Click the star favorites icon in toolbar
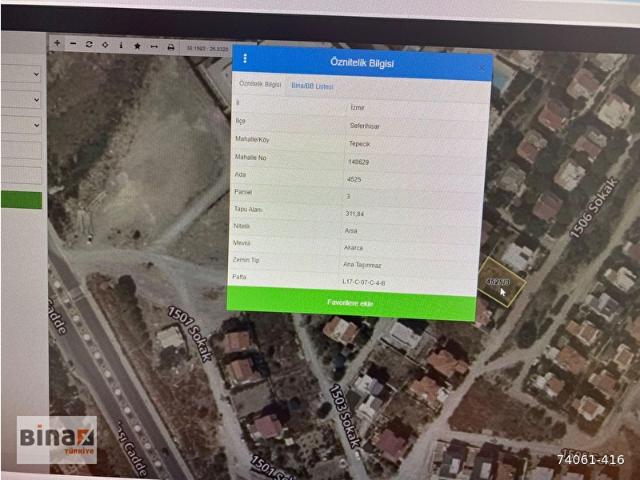This screenshot has height=480, width=640. click(137, 45)
